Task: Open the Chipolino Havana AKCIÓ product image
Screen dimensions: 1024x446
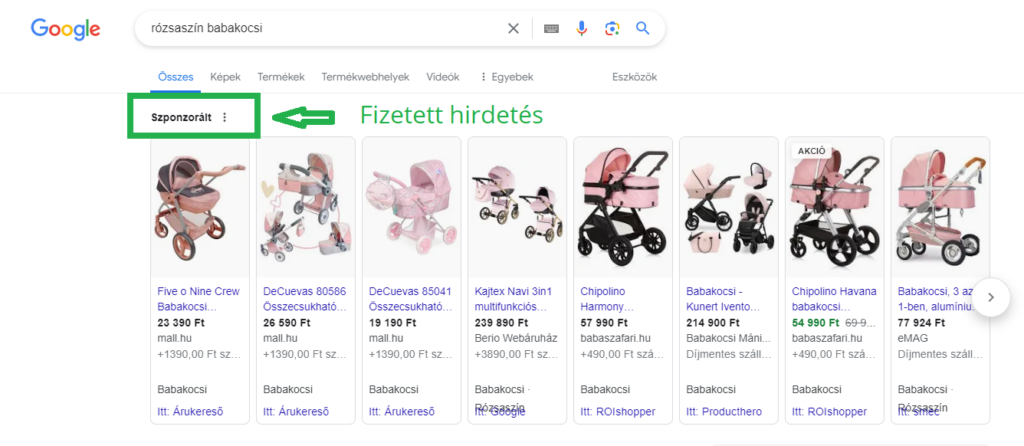Action: click(834, 208)
